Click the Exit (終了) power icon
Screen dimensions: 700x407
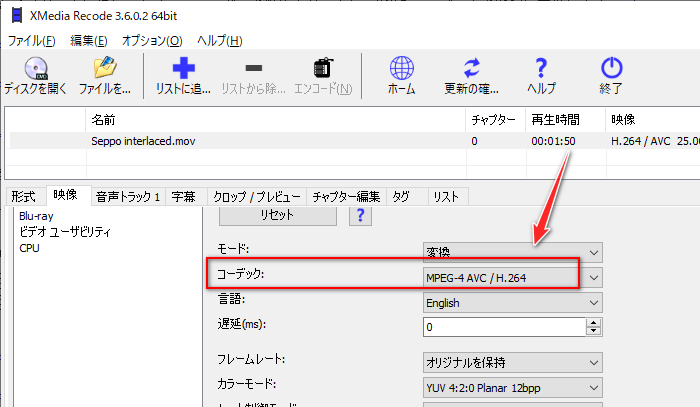click(x=611, y=68)
